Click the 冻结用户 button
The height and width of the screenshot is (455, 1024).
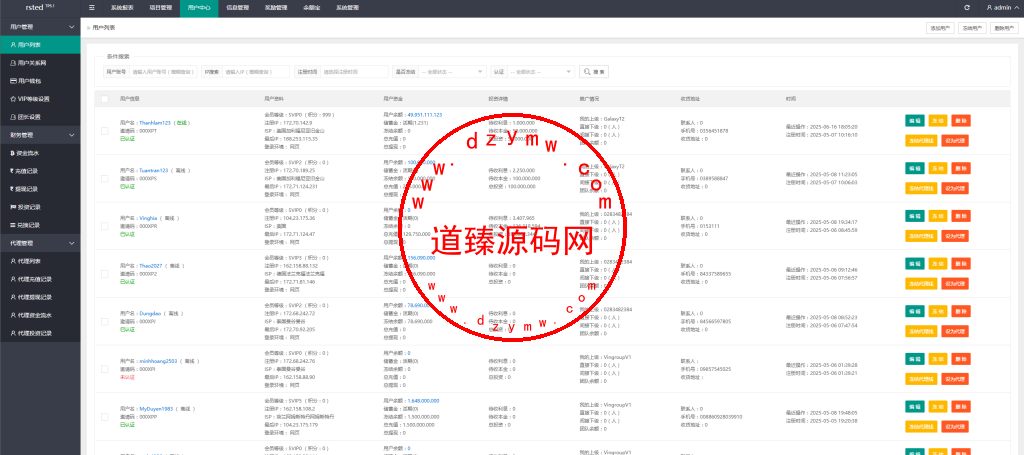[x=972, y=27]
